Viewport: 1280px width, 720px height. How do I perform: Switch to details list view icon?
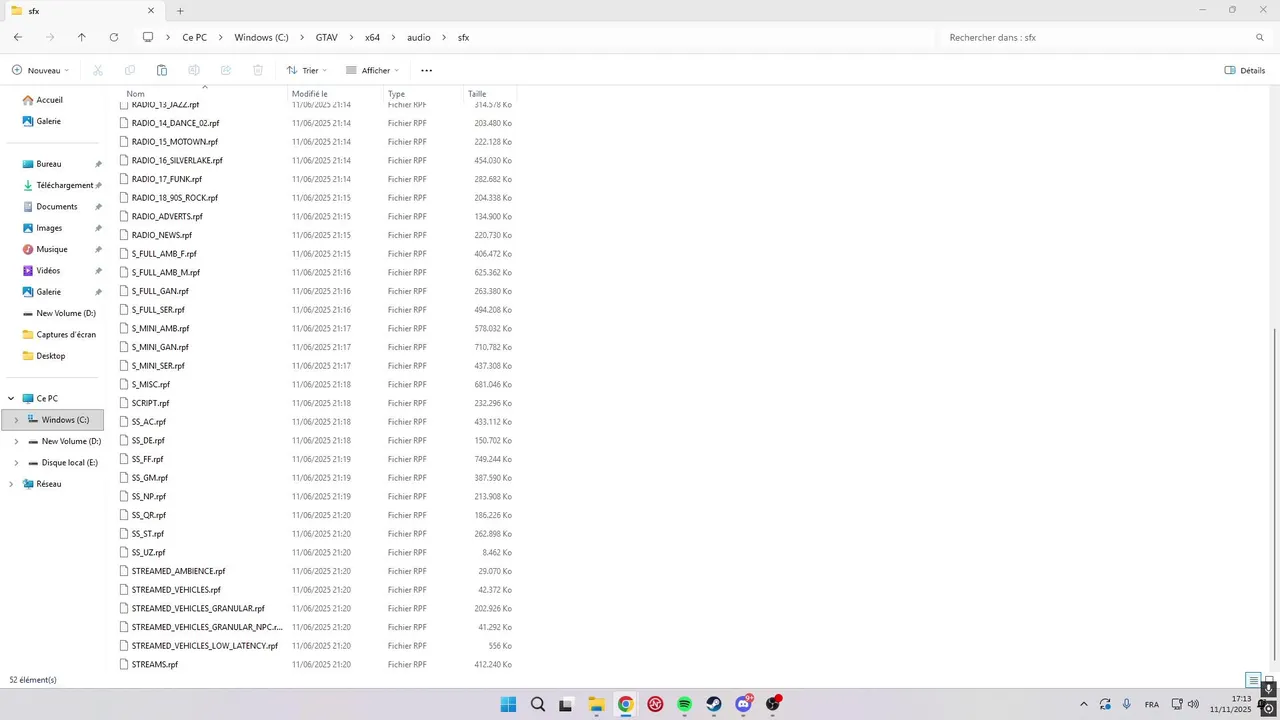click(1253, 680)
